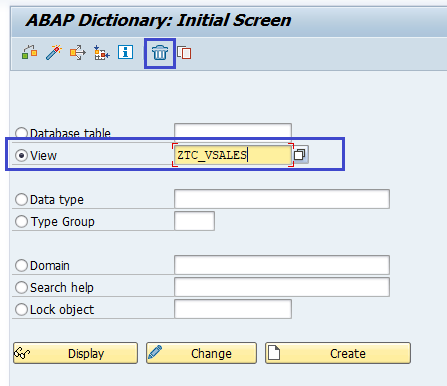This screenshot has height=386, width=447.
Task: Select the Database table radio button
Action: tap(21, 133)
